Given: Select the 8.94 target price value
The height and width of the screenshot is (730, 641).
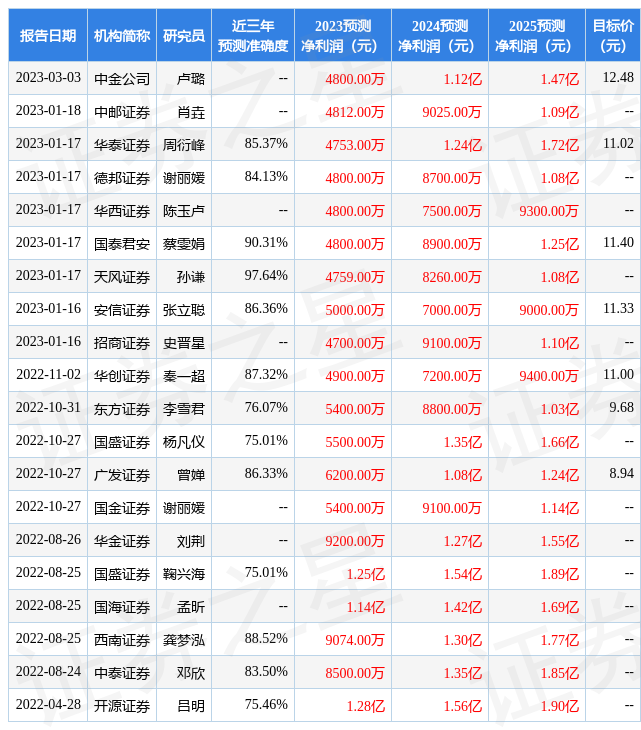Looking at the screenshot, I should point(621,474).
